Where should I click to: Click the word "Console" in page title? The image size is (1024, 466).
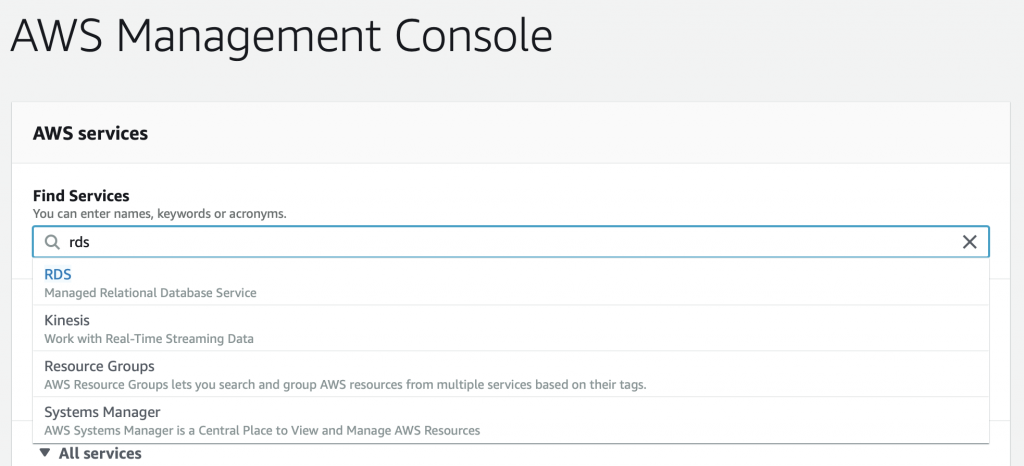(x=473, y=36)
